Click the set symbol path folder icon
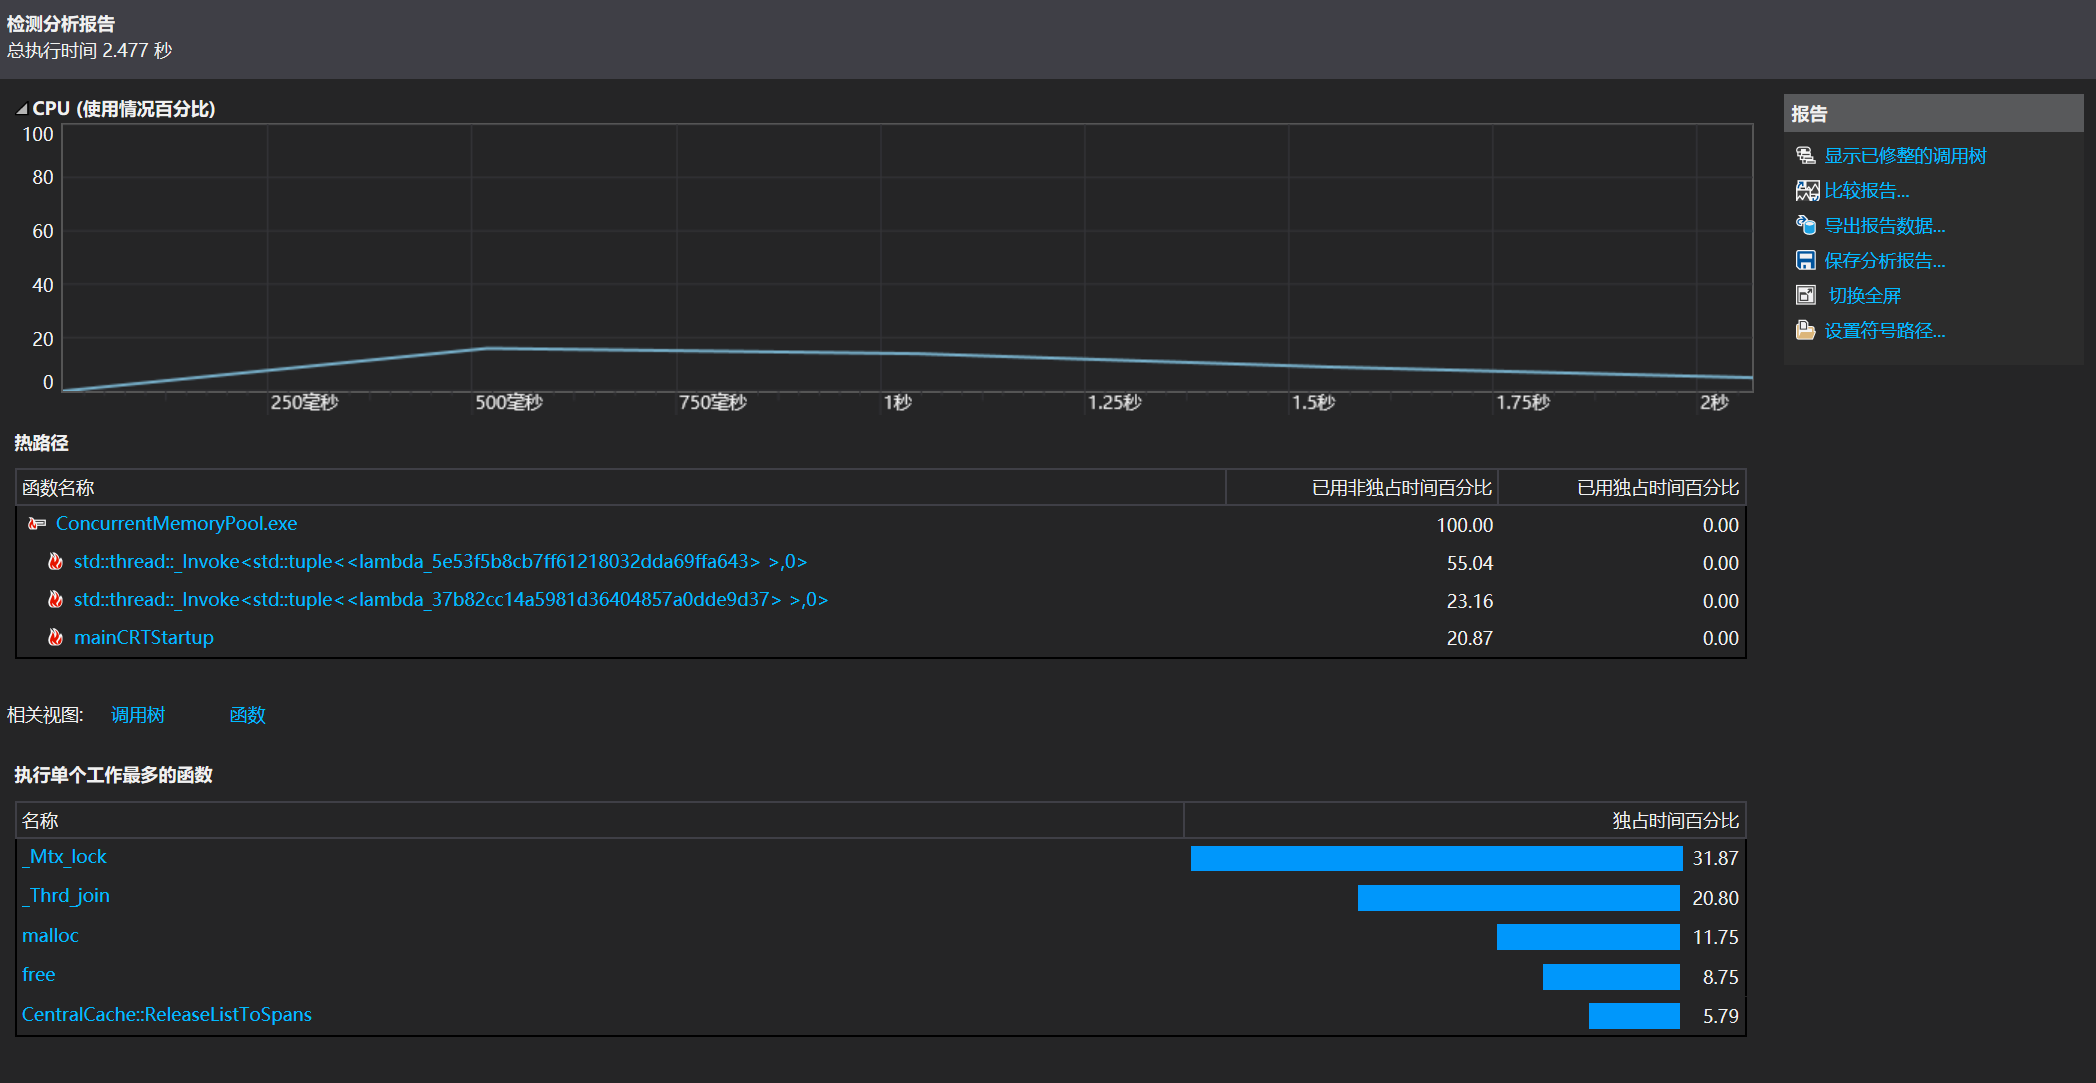The height and width of the screenshot is (1083, 2096). 1805,331
